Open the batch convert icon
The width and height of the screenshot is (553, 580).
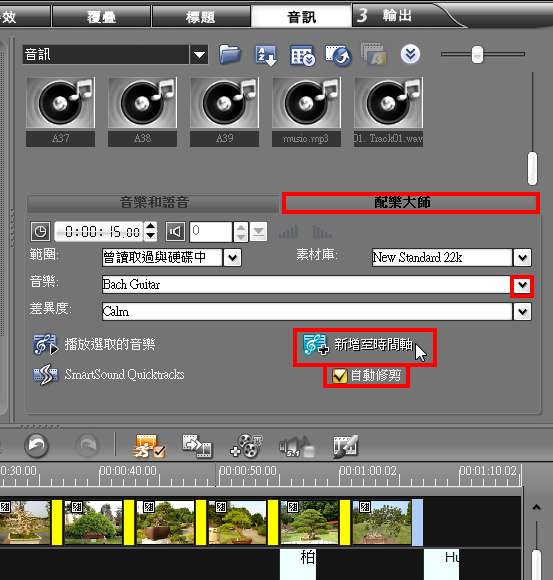point(197,446)
